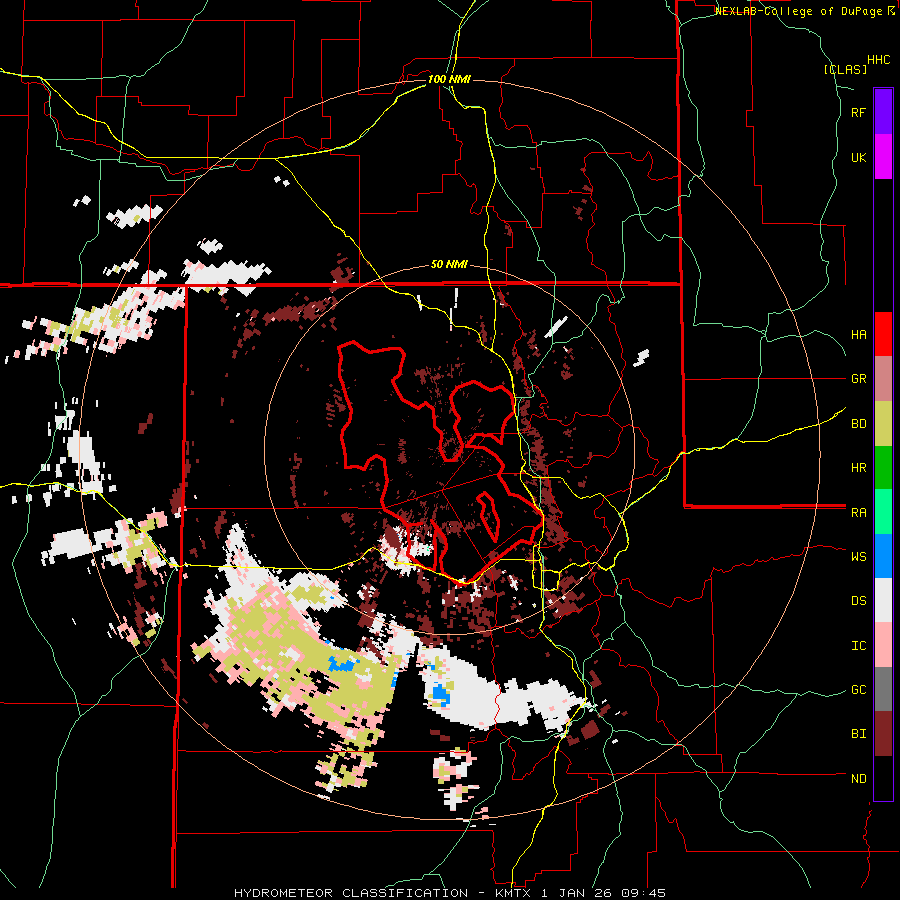Viewport: 900px width, 900px height.
Task: Click the GC legend label
Action: (858, 690)
